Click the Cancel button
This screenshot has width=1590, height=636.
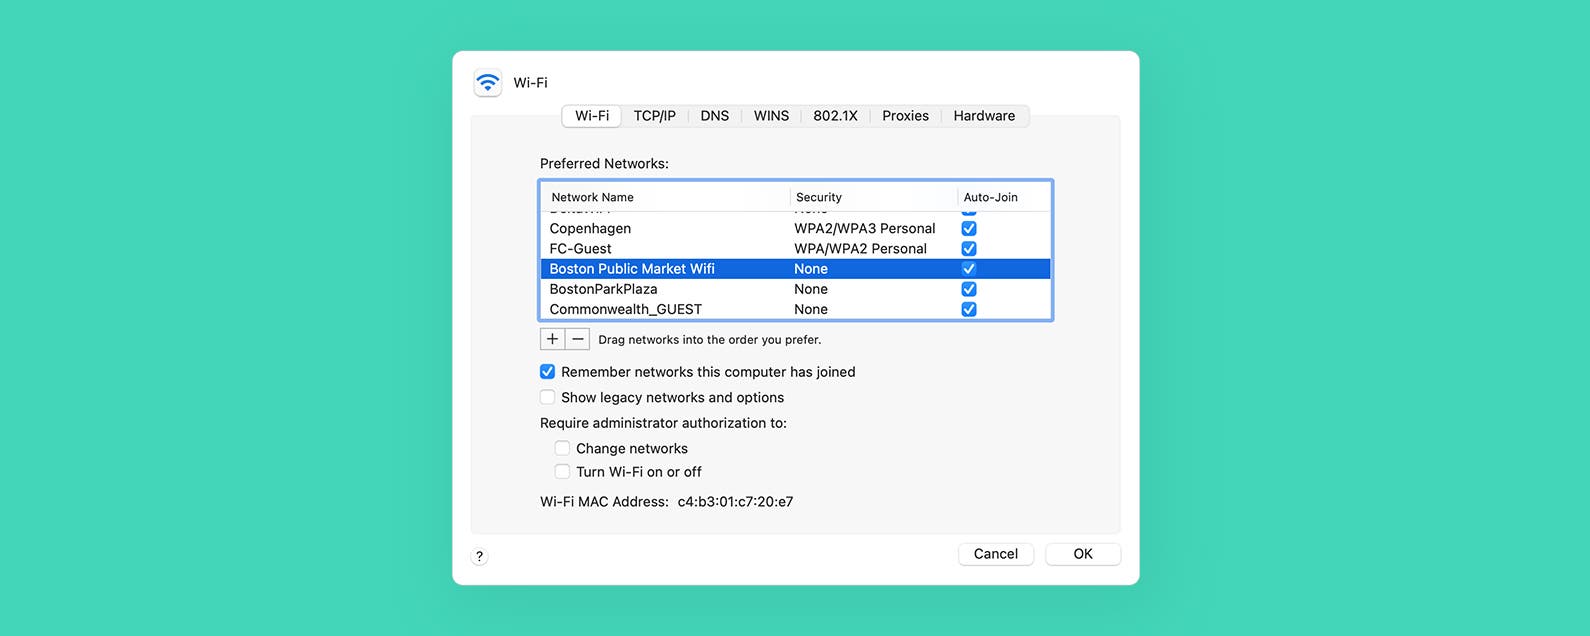coord(996,554)
